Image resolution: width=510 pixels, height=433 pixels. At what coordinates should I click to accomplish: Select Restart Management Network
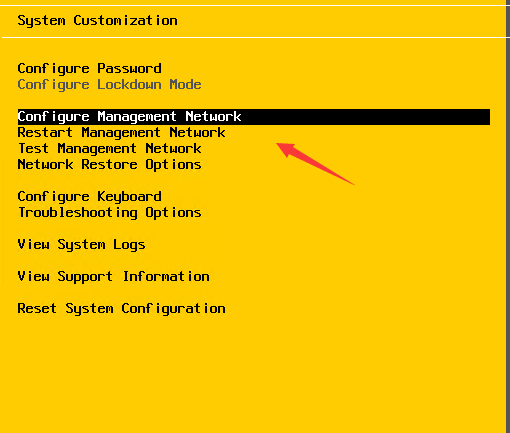pyautogui.click(x=121, y=133)
